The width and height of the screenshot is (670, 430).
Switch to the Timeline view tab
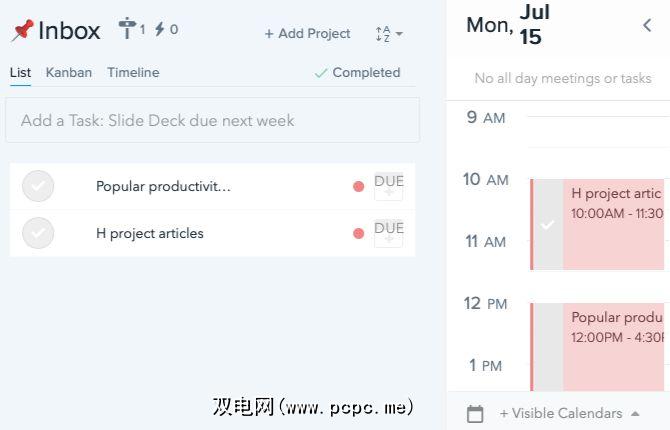tap(133, 73)
